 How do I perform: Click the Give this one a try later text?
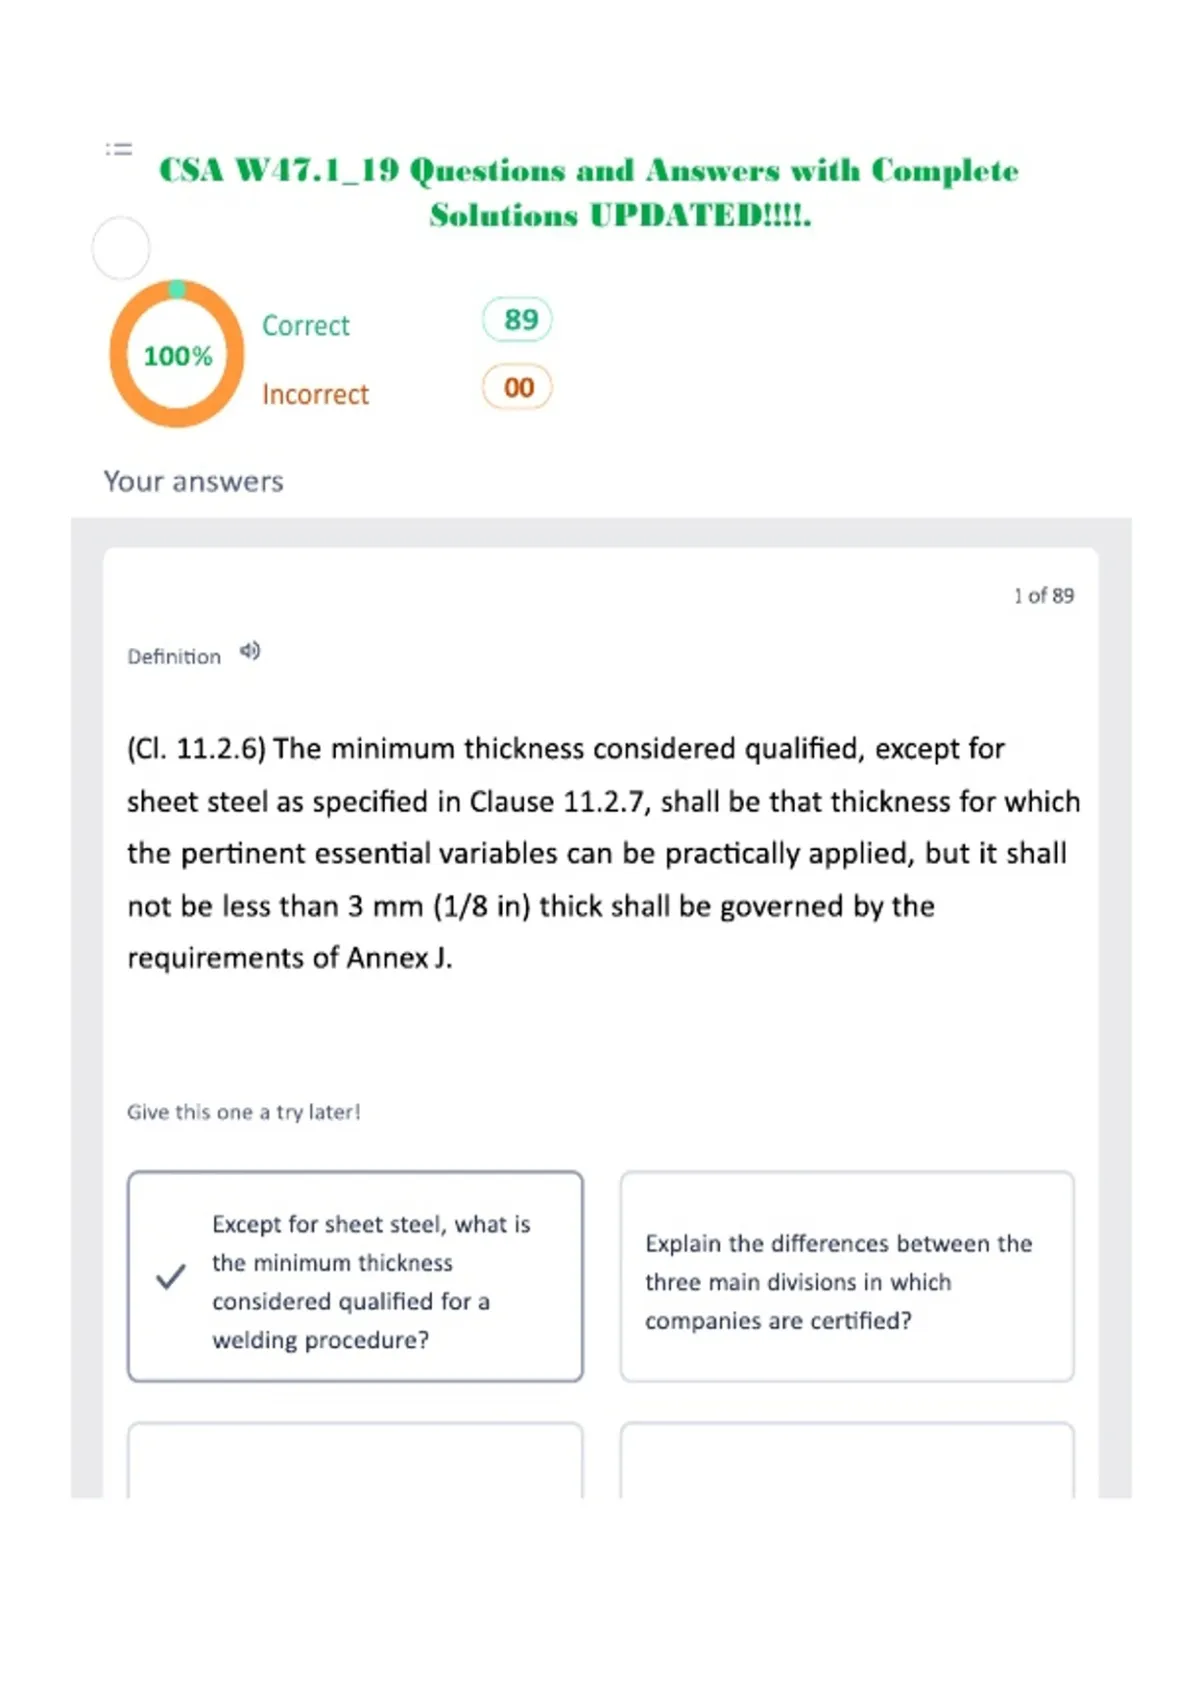244,1112
